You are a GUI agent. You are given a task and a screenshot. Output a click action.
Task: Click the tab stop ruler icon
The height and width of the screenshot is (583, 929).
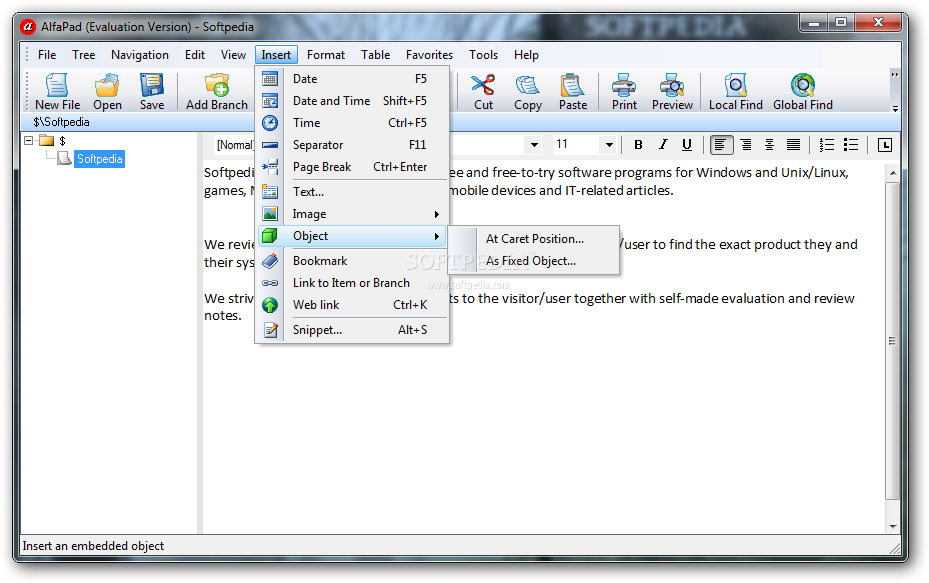tap(885, 145)
